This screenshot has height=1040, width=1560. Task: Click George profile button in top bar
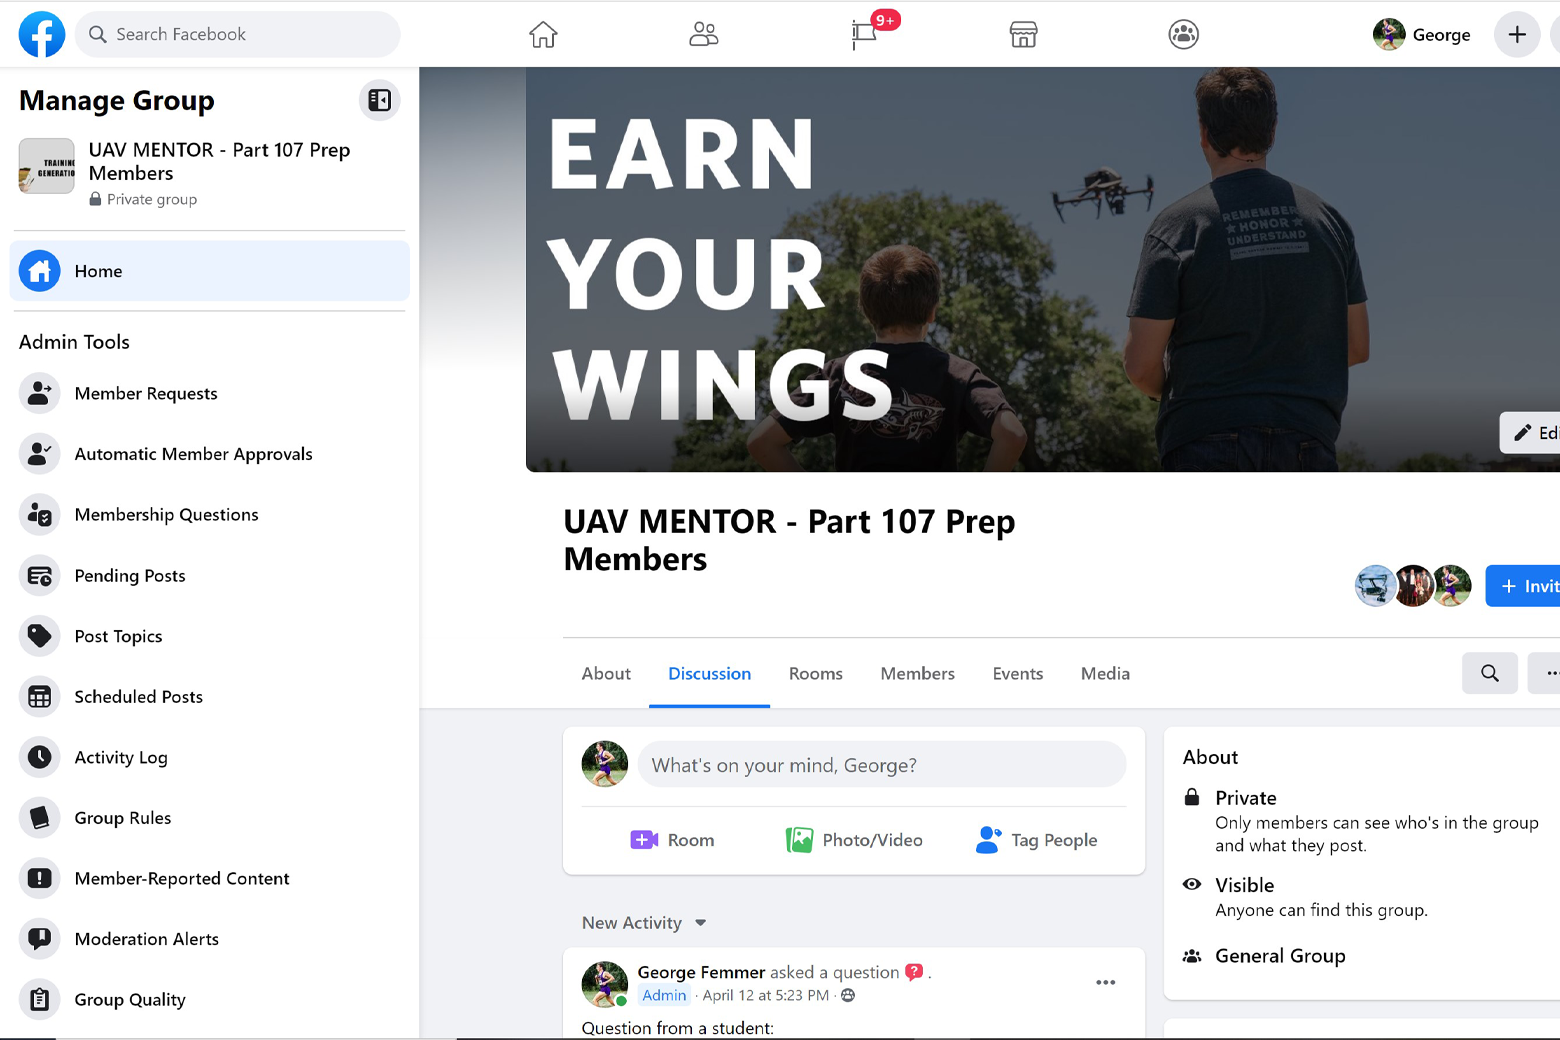pos(1421,35)
